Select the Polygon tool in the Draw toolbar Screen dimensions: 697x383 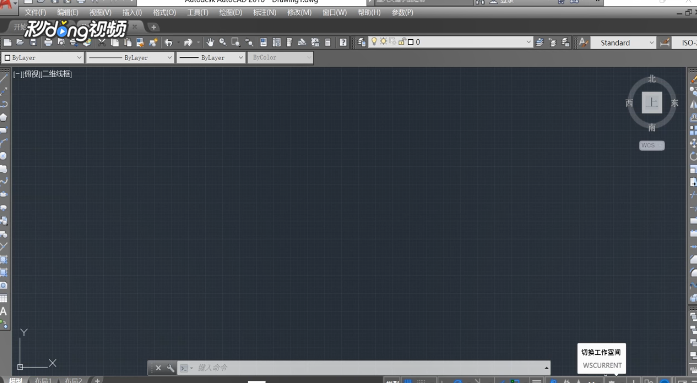(x=4, y=117)
